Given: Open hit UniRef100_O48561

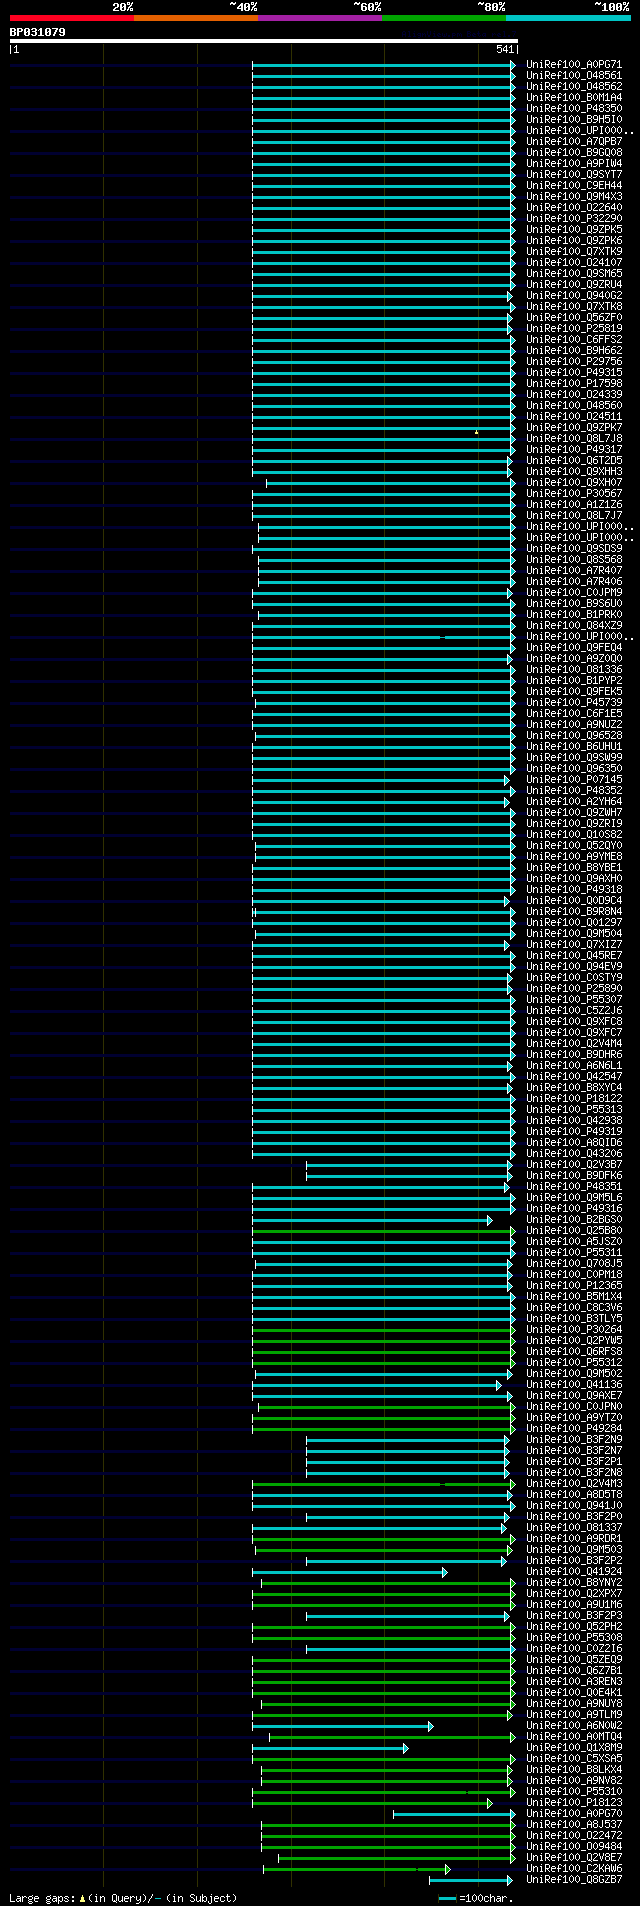Looking at the screenshot, I should point(574,76).
